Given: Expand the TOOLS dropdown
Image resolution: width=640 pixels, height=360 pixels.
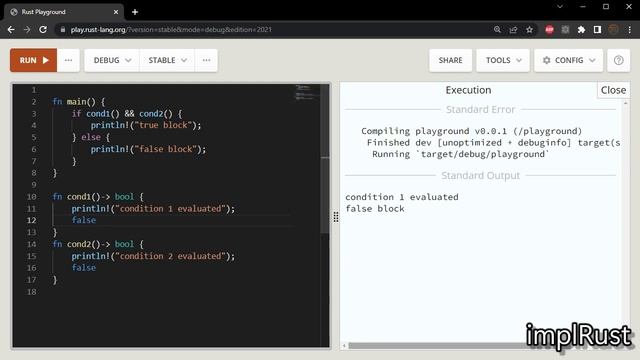Looking at the screenshot, I should click(503, 60).
